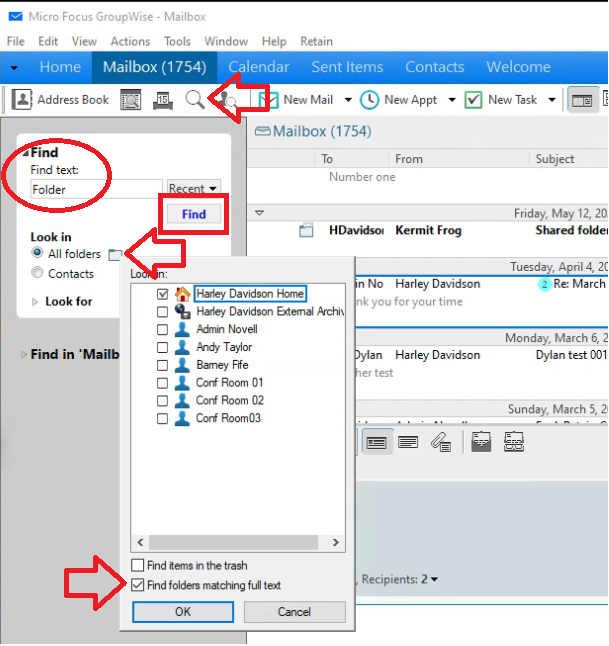Expand the Find in 'Mailbox' section
The width and height of the screenshot is (609, 646).
click(x=24, y=354)
